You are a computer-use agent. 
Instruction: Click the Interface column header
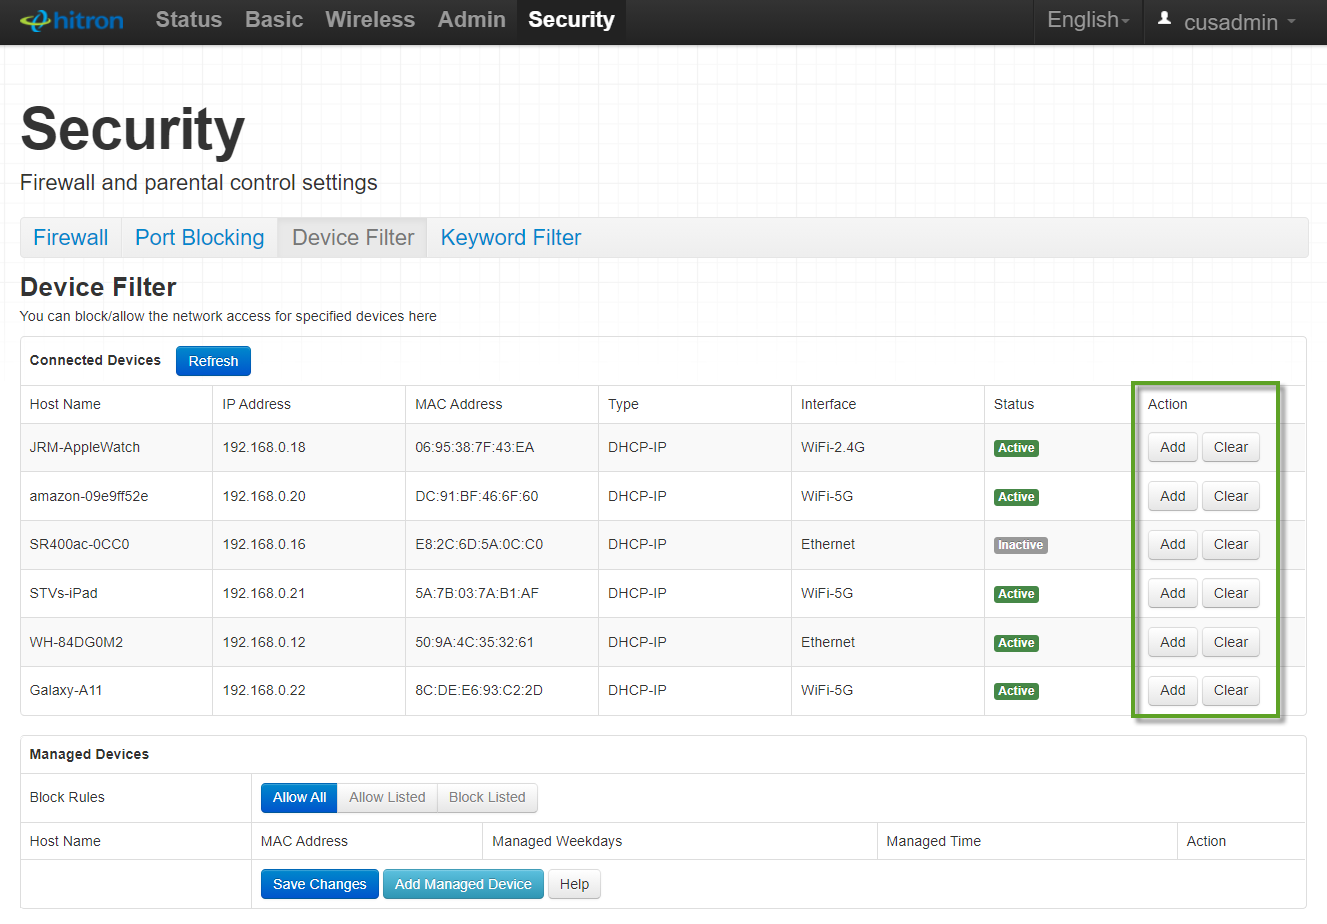pos(828,404)
